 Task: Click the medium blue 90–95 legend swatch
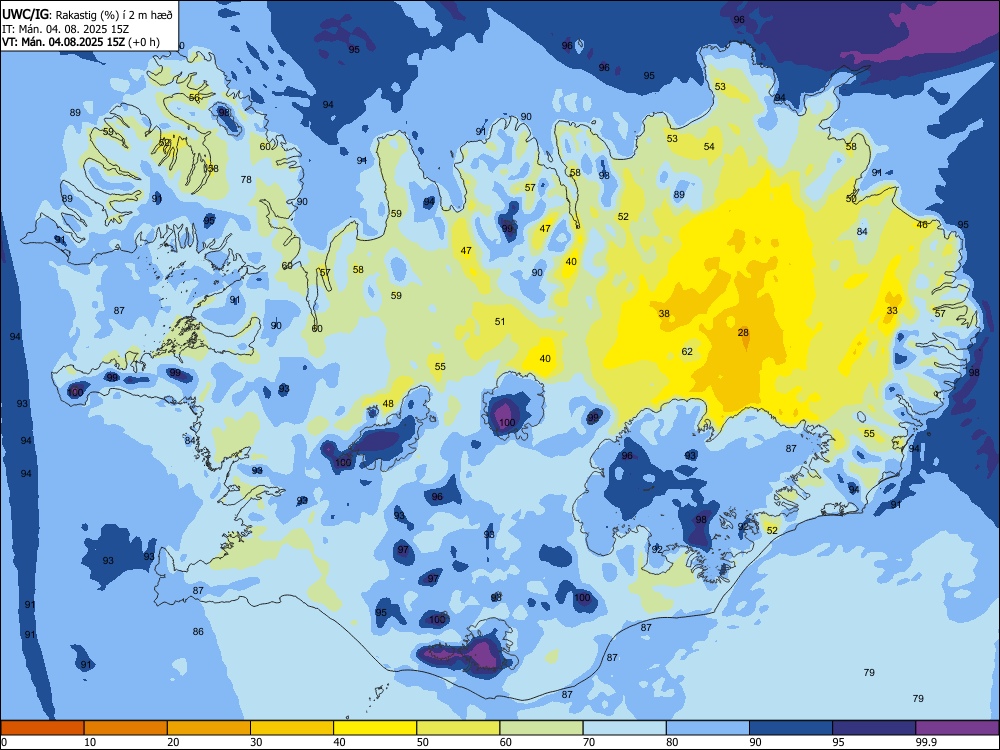click(x=791, y=728)
